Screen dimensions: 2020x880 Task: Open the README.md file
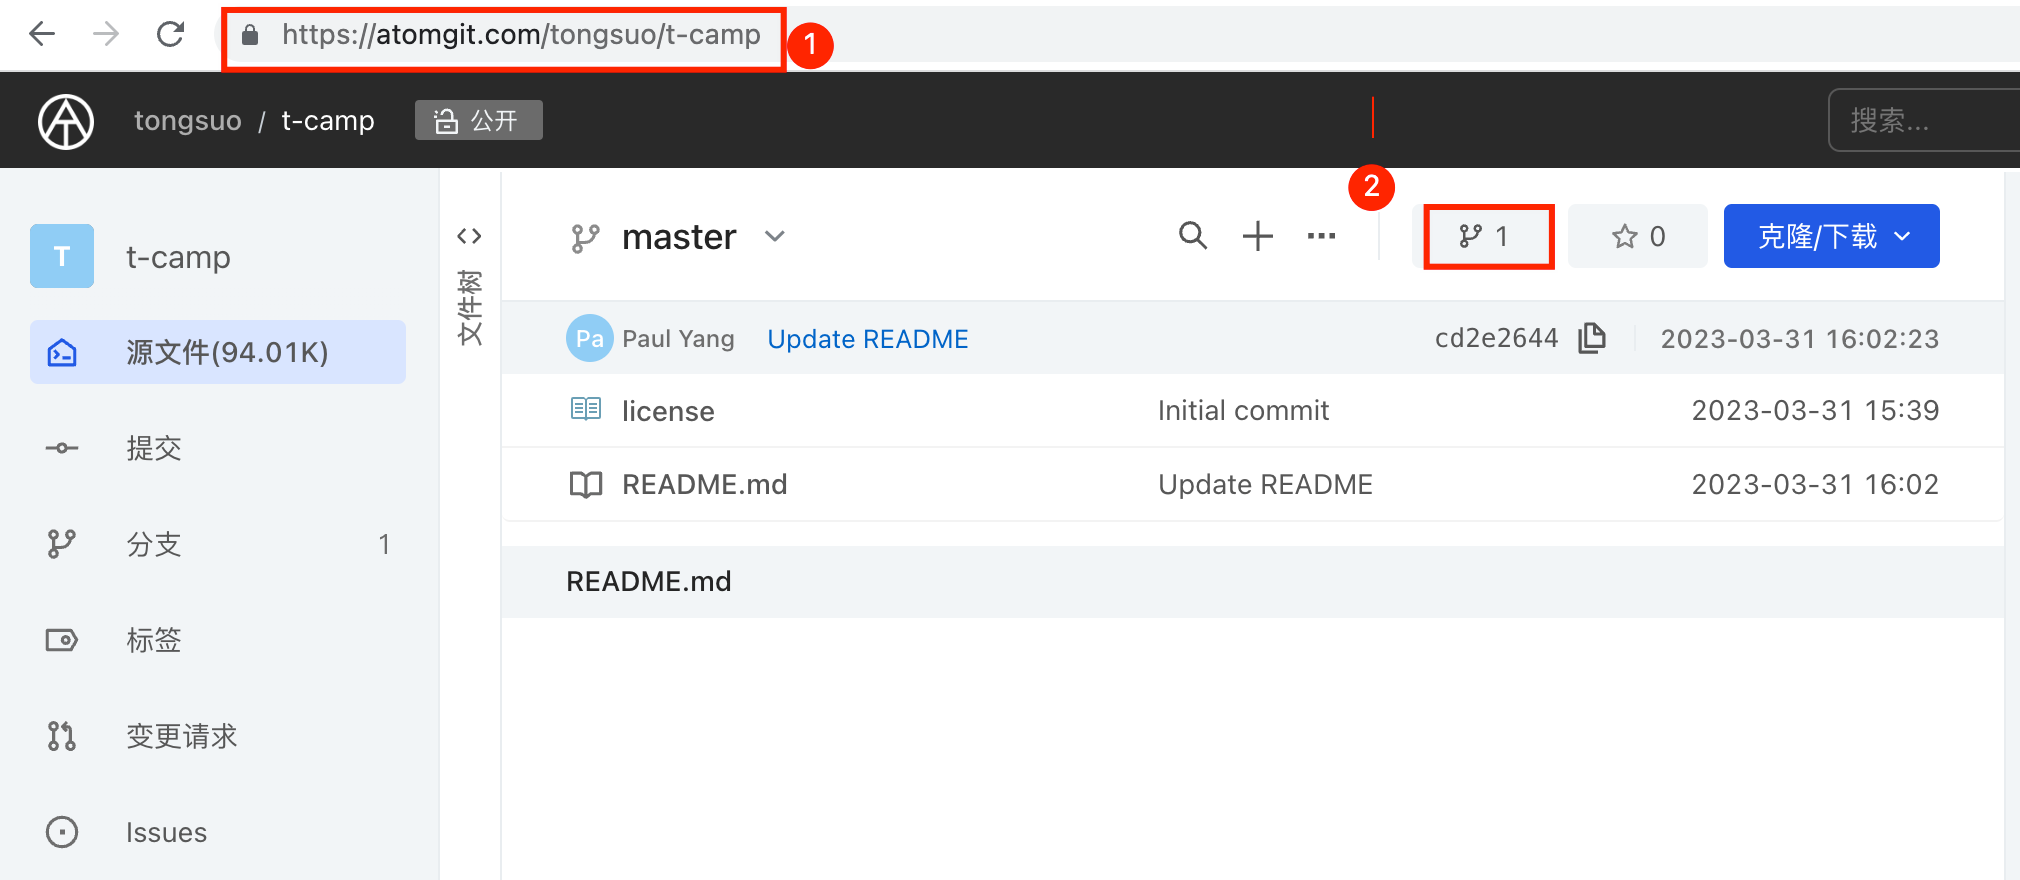click(704, 485)
